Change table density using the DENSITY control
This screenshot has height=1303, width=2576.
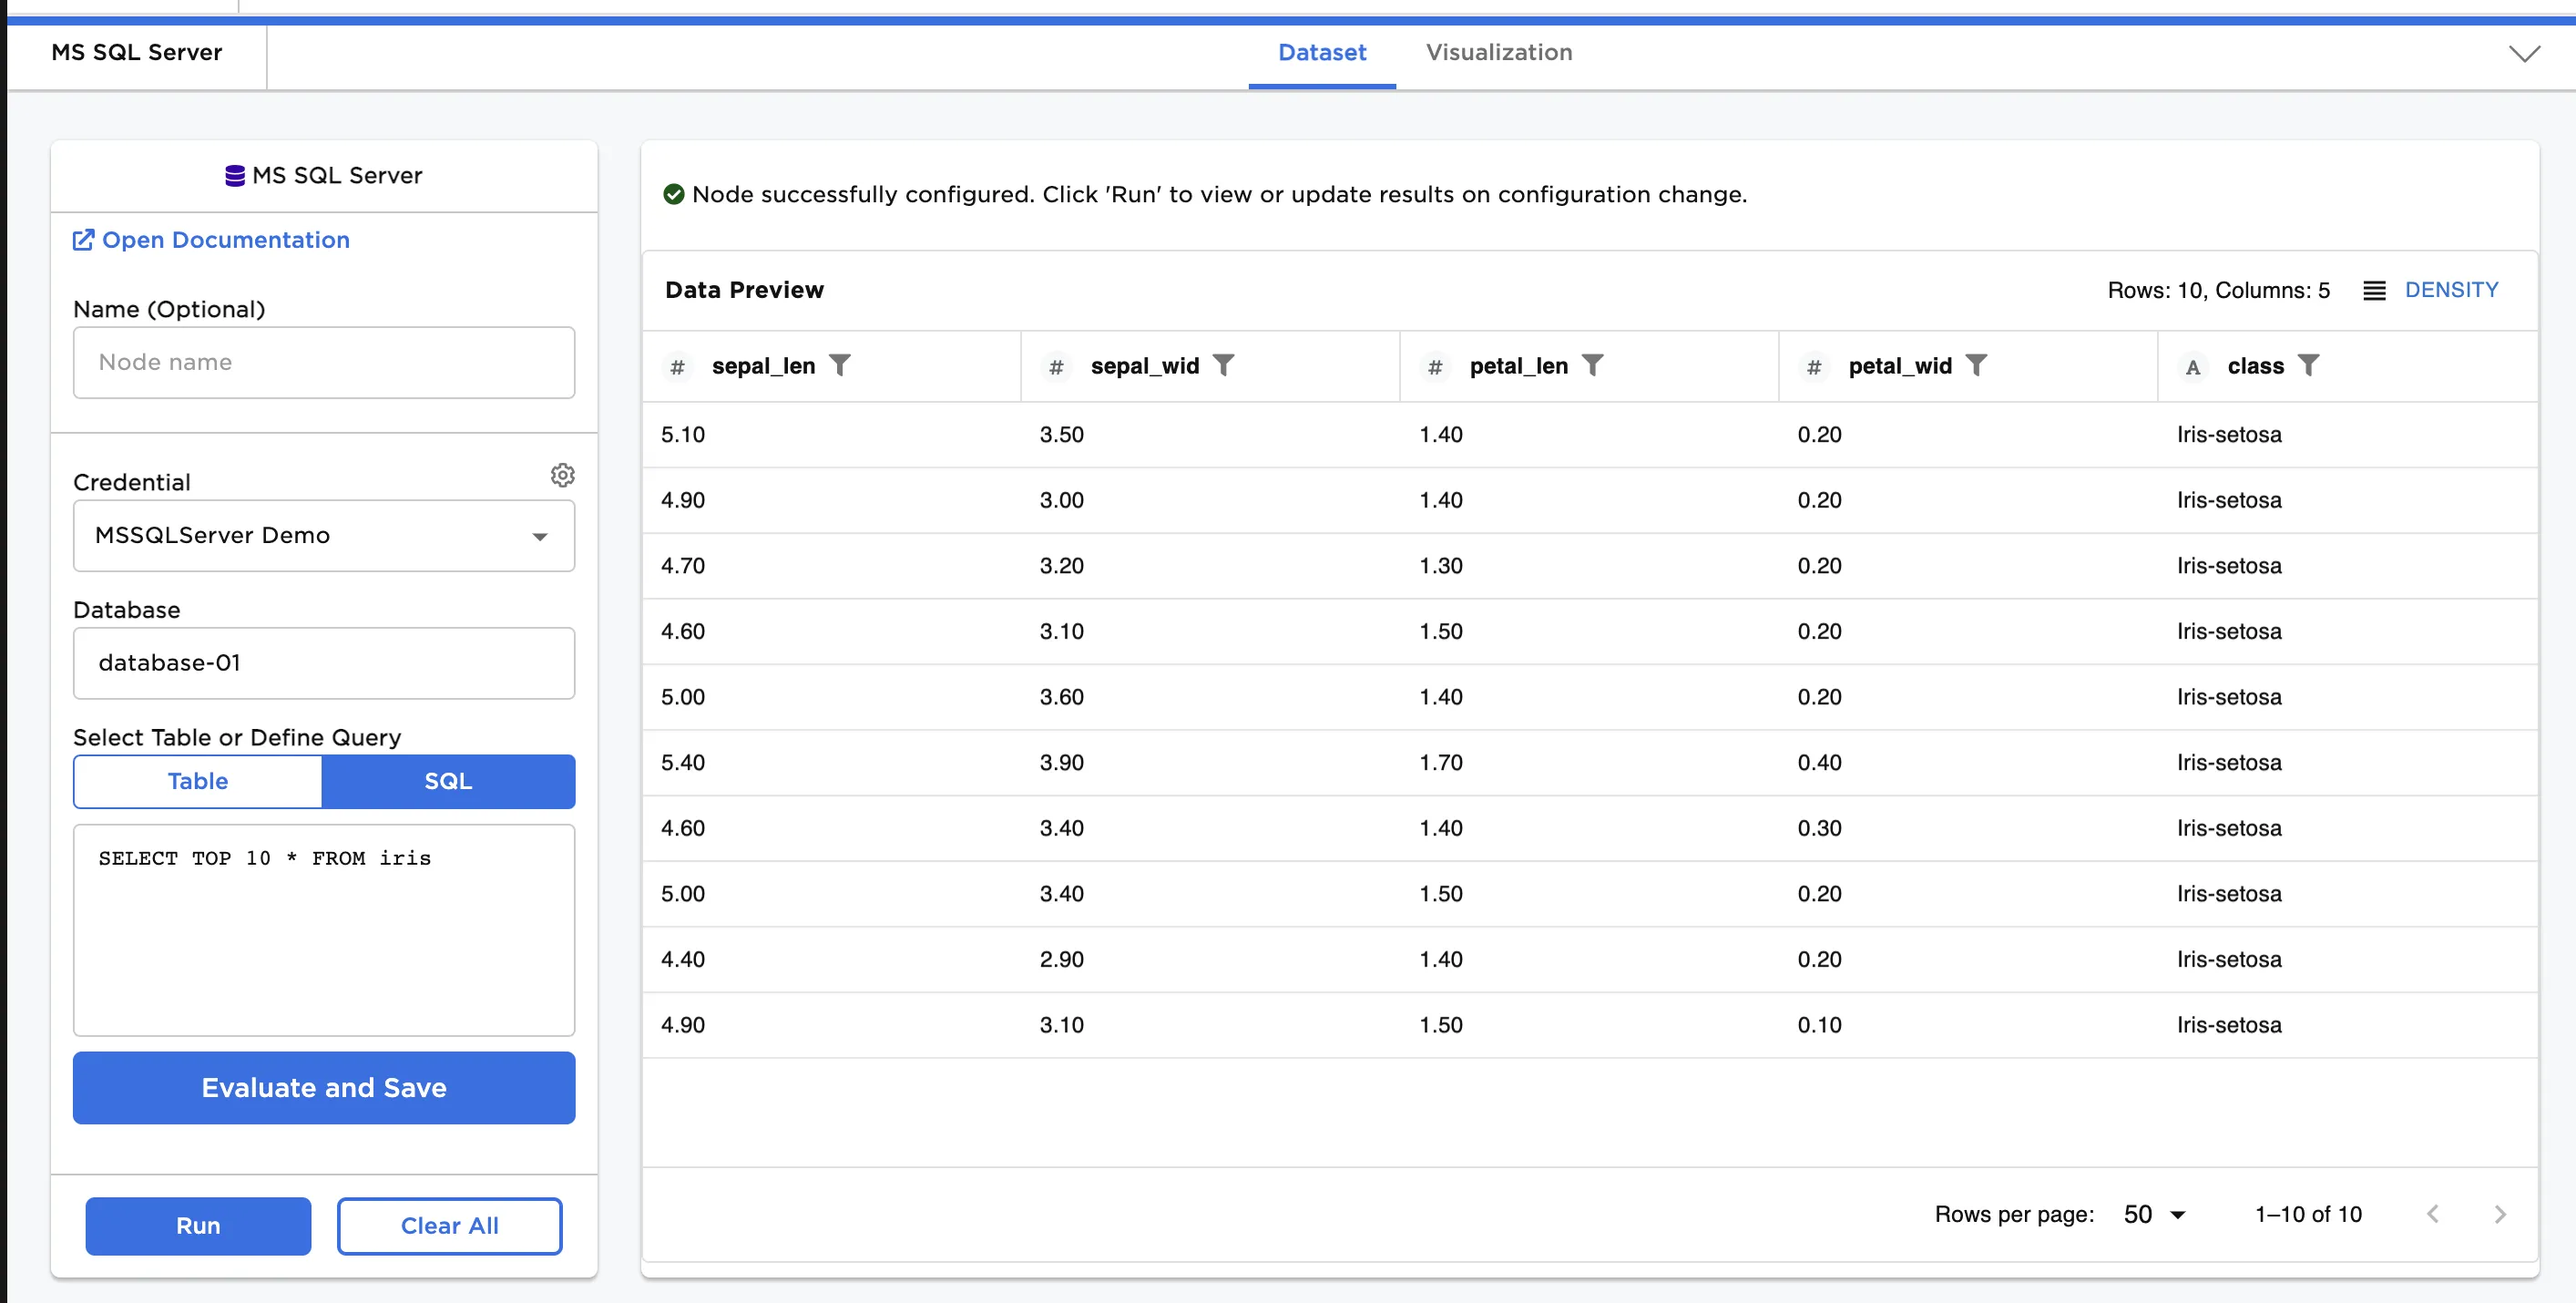point(2452,289)
